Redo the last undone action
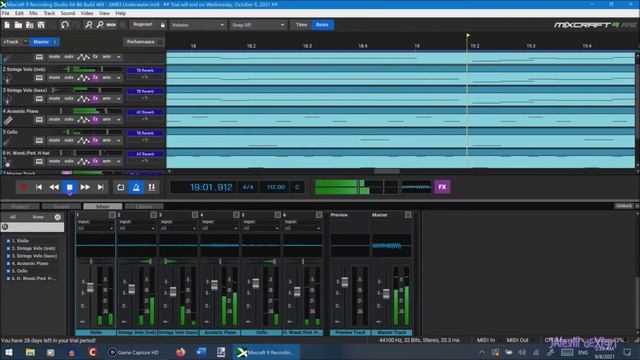 click(76, 25)
